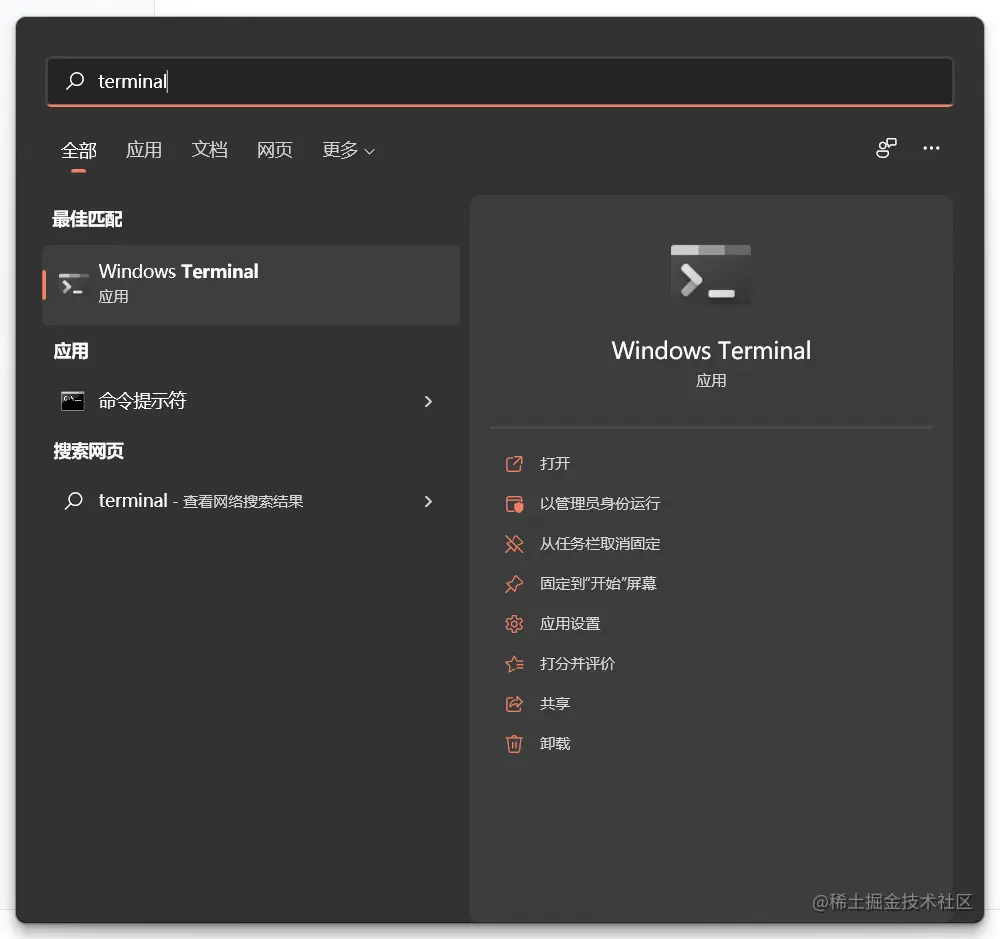Expand the 更多 dropdown
The image size is (1000, 939).
(348, 150)
